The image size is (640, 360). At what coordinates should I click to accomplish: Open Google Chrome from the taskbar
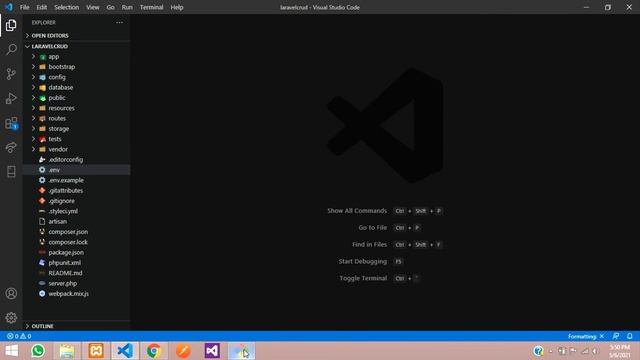pyautogui.click(x=154, y=351)
